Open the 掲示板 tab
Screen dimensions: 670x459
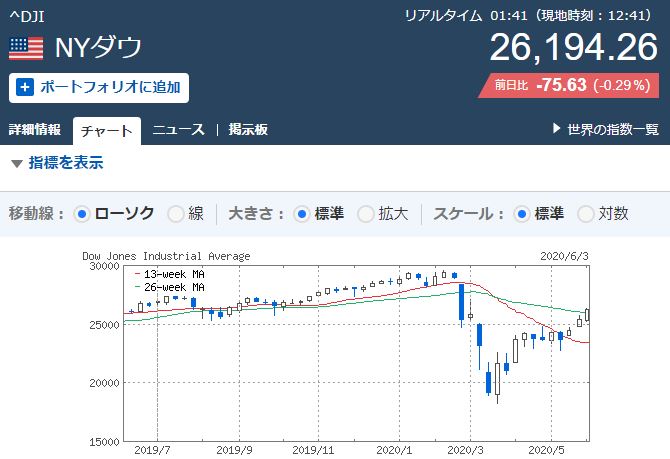point(247,129)
